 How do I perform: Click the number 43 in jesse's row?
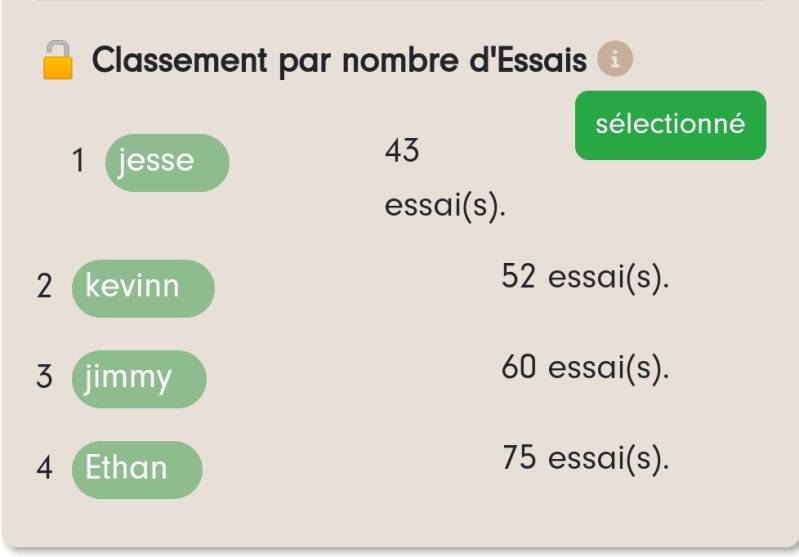coord(401,152)
